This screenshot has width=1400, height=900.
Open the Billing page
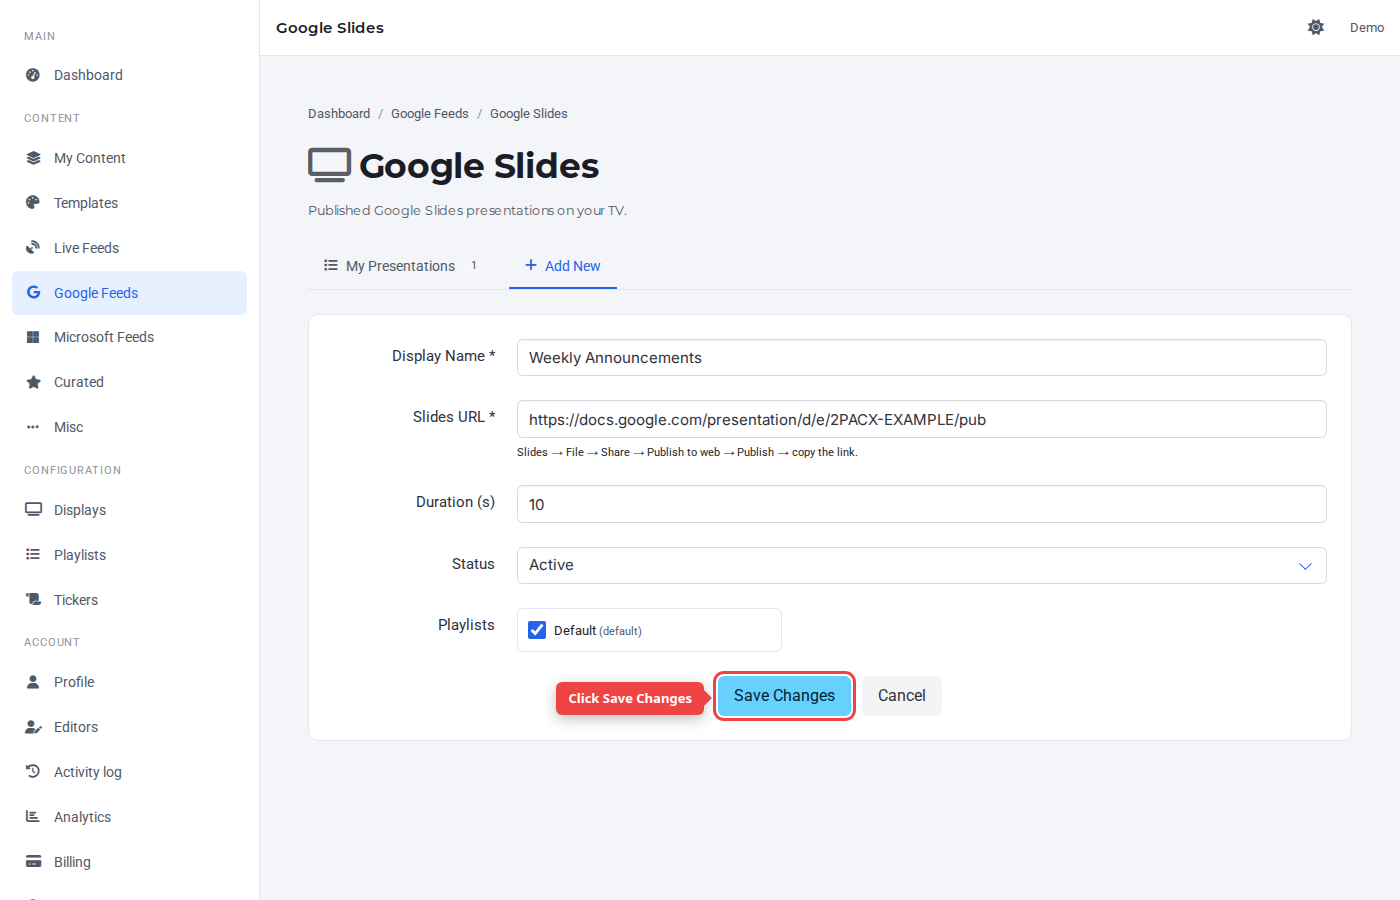129,862
